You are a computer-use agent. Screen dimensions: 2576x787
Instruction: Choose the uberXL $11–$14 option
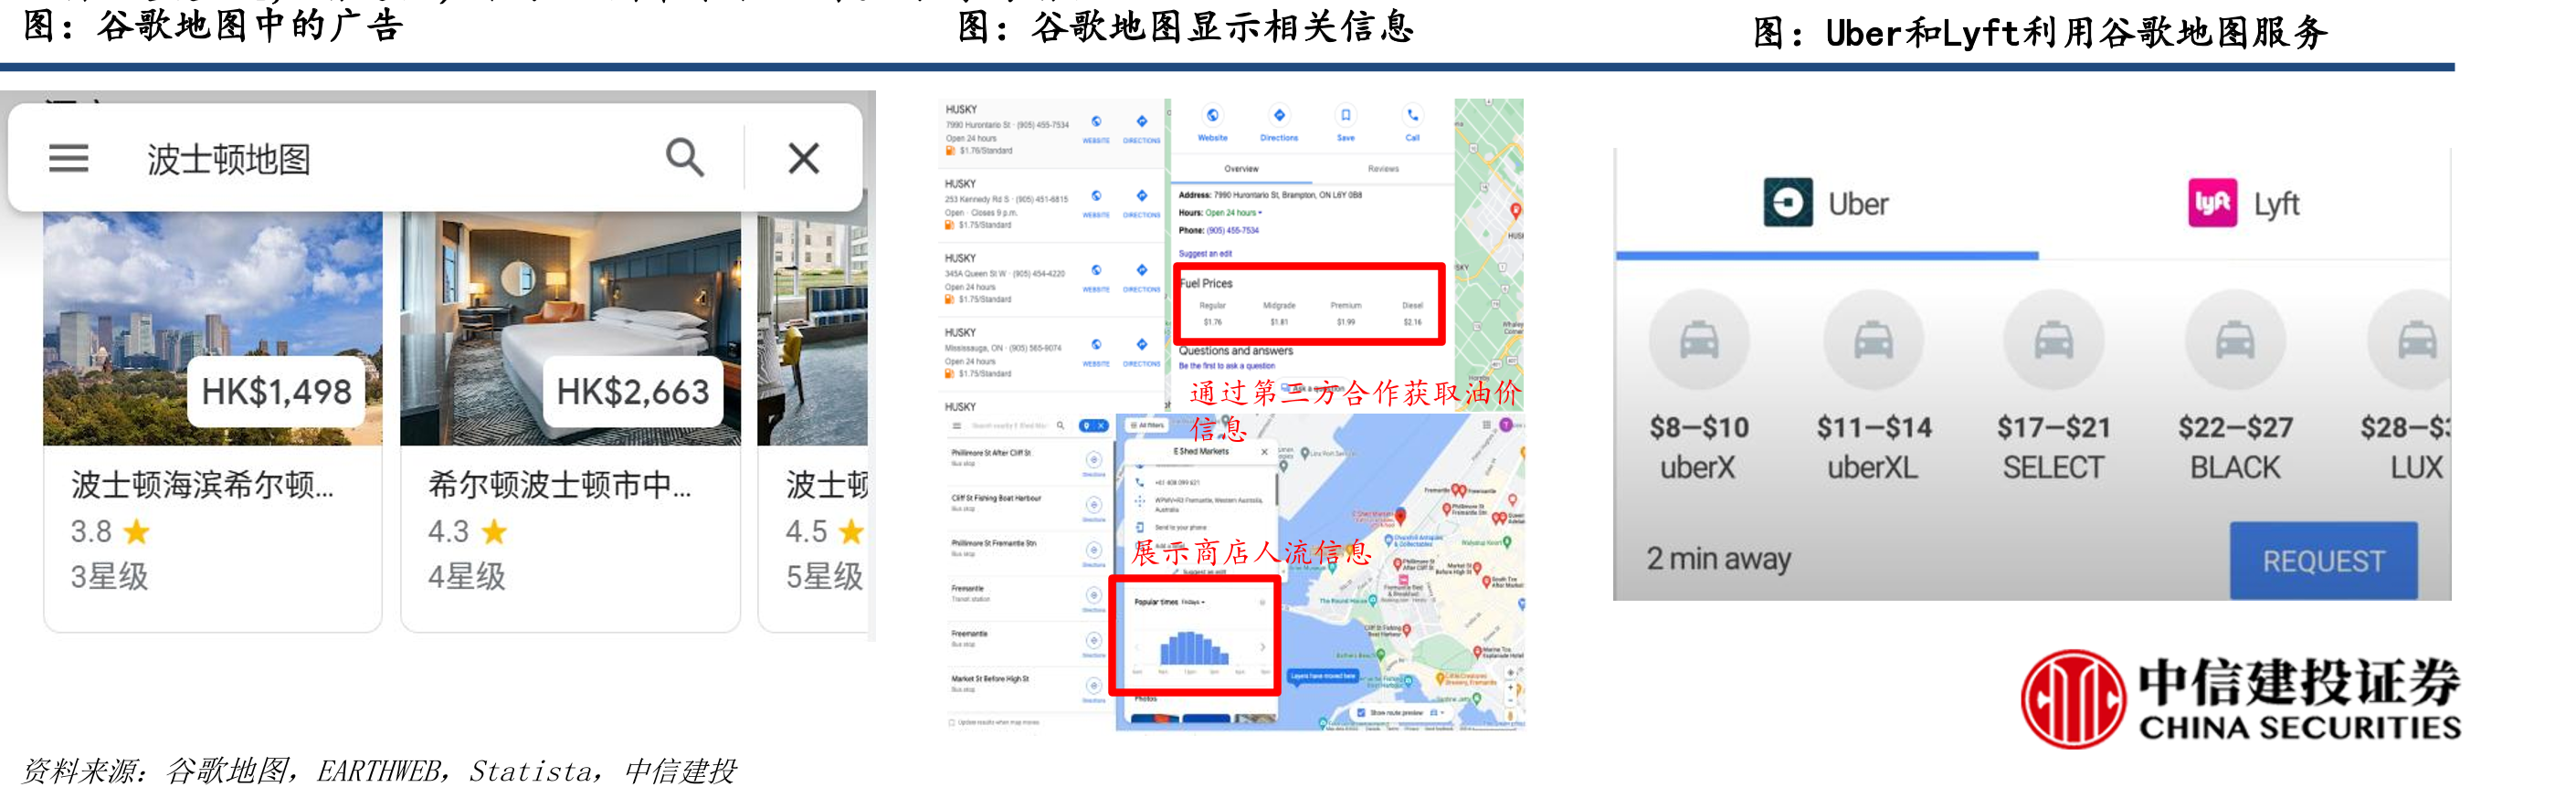[x=1874, y=386]
